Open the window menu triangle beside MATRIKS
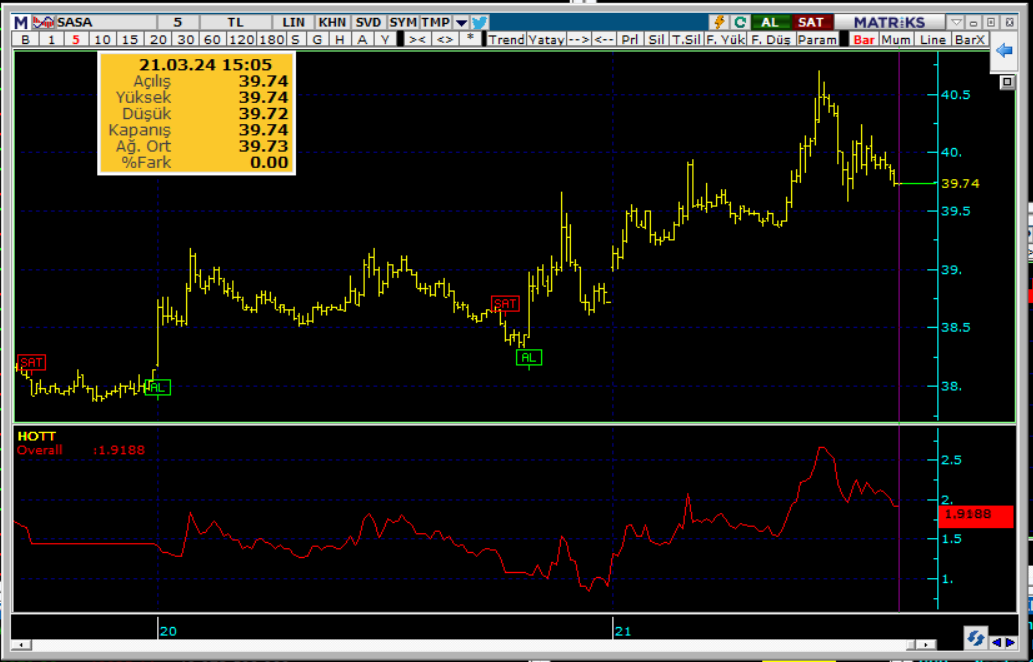The image size is (1033, 662). coord(957,22)
